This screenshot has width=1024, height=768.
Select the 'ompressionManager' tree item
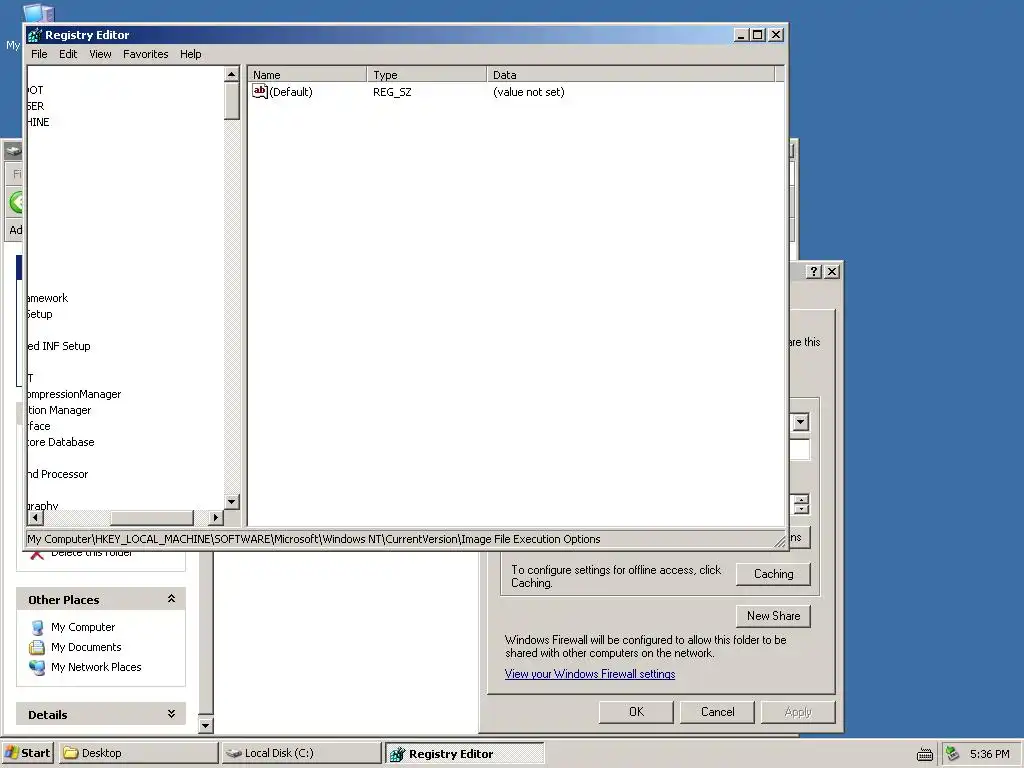click(74, 394)
